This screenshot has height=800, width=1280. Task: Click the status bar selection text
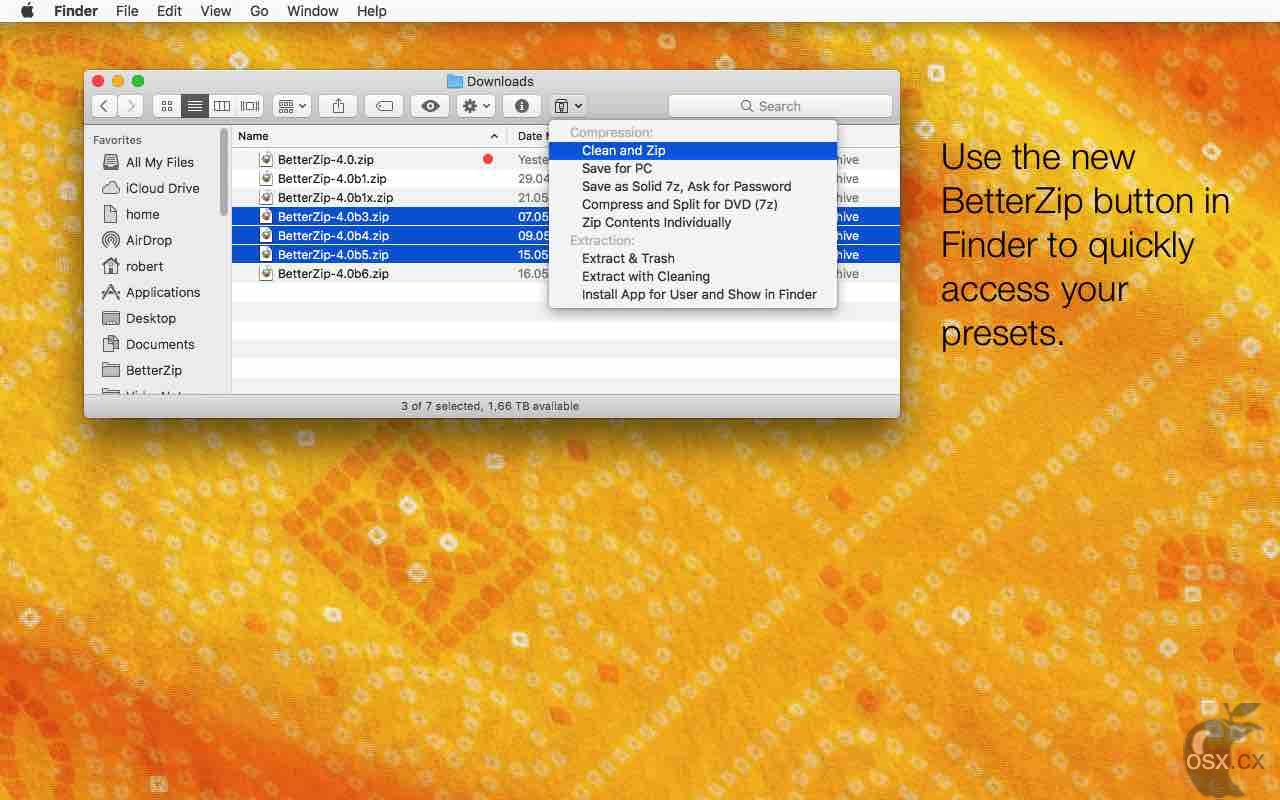(490, 406)
